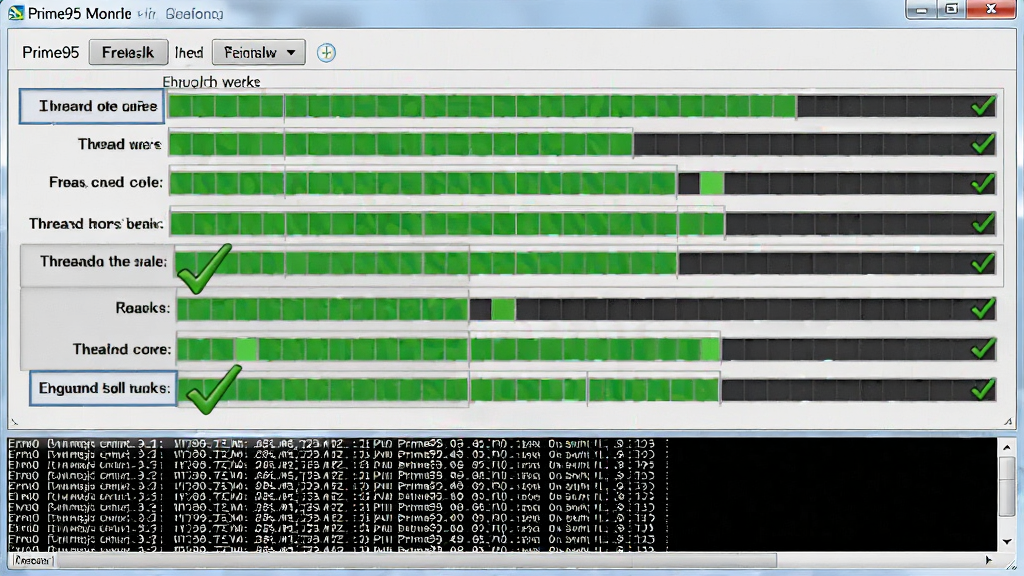This screenshot has width=1024, height=576.
Task: Select the 'Thread wrers' row label
Action: click(120, 144)
